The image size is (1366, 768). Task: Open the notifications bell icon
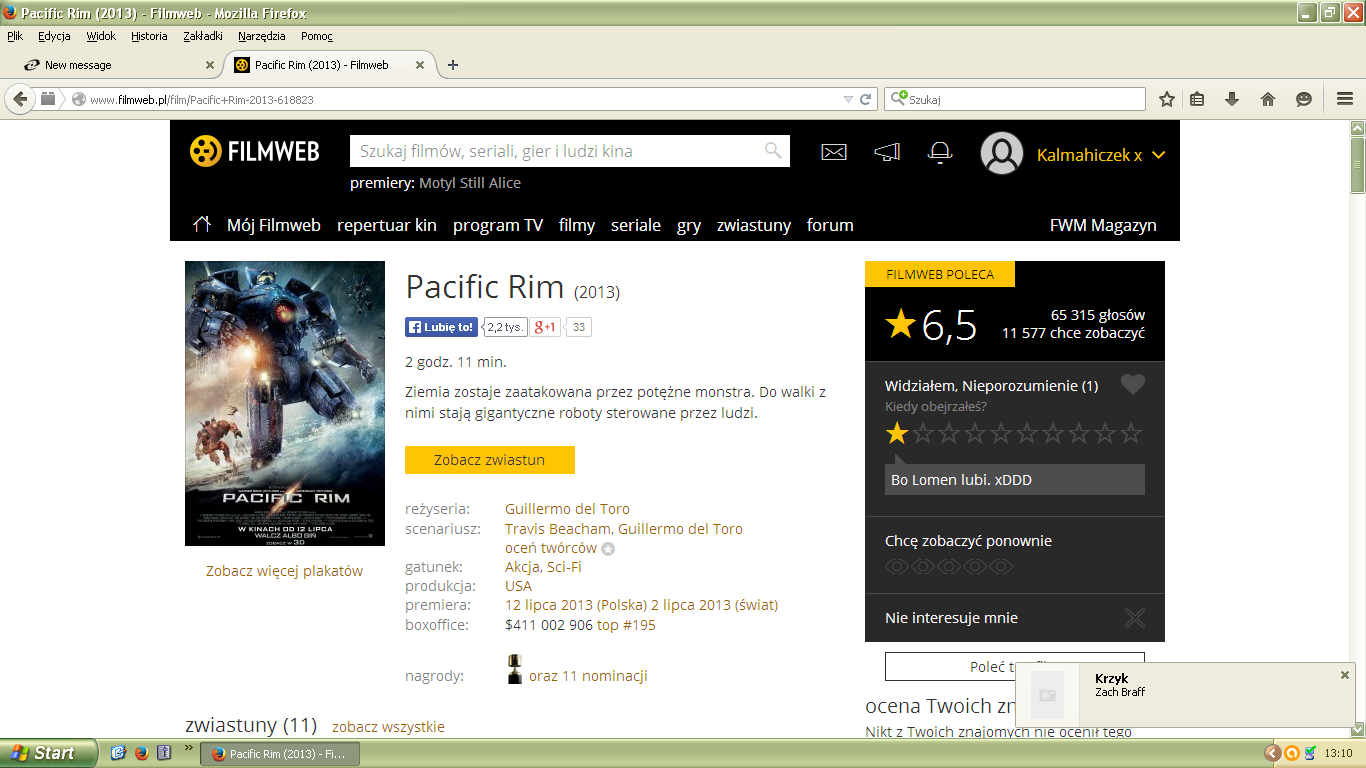(x=939, y=152)
